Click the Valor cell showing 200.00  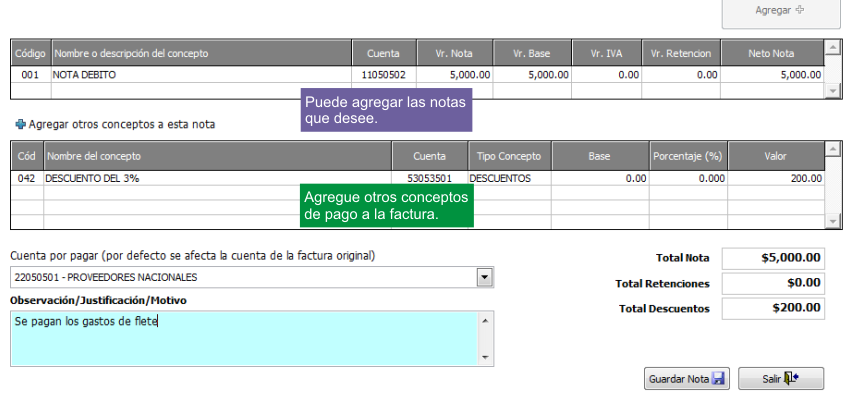click(x=776, y=178)
